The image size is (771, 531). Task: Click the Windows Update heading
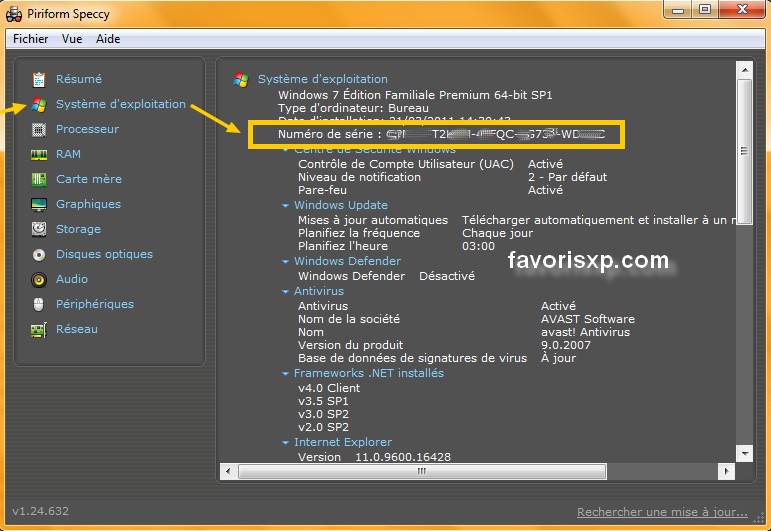[x=341, y=205]
